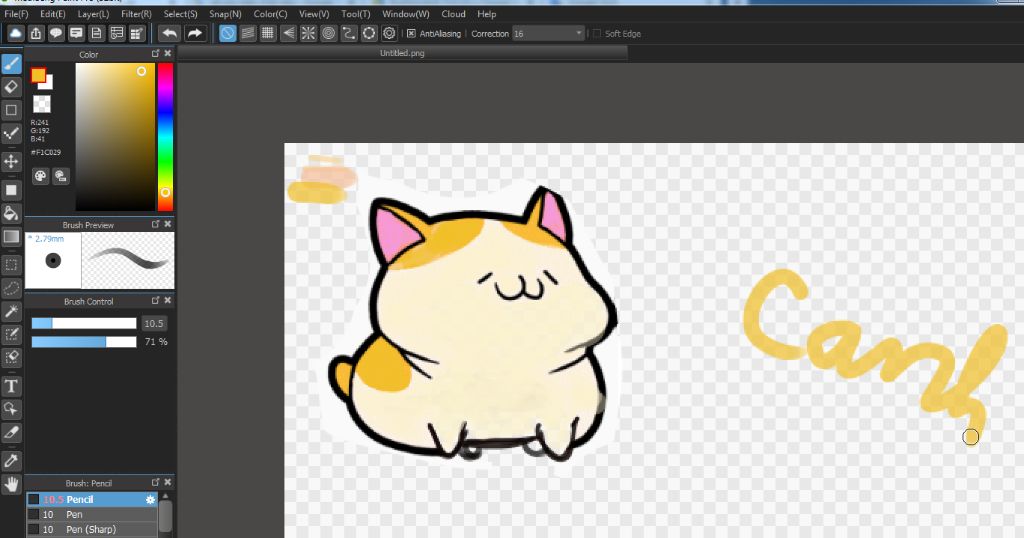The height and width of the screenshot is (538, 1024).
Task: Enable radial snap
Action: click(x=308, y=33)
